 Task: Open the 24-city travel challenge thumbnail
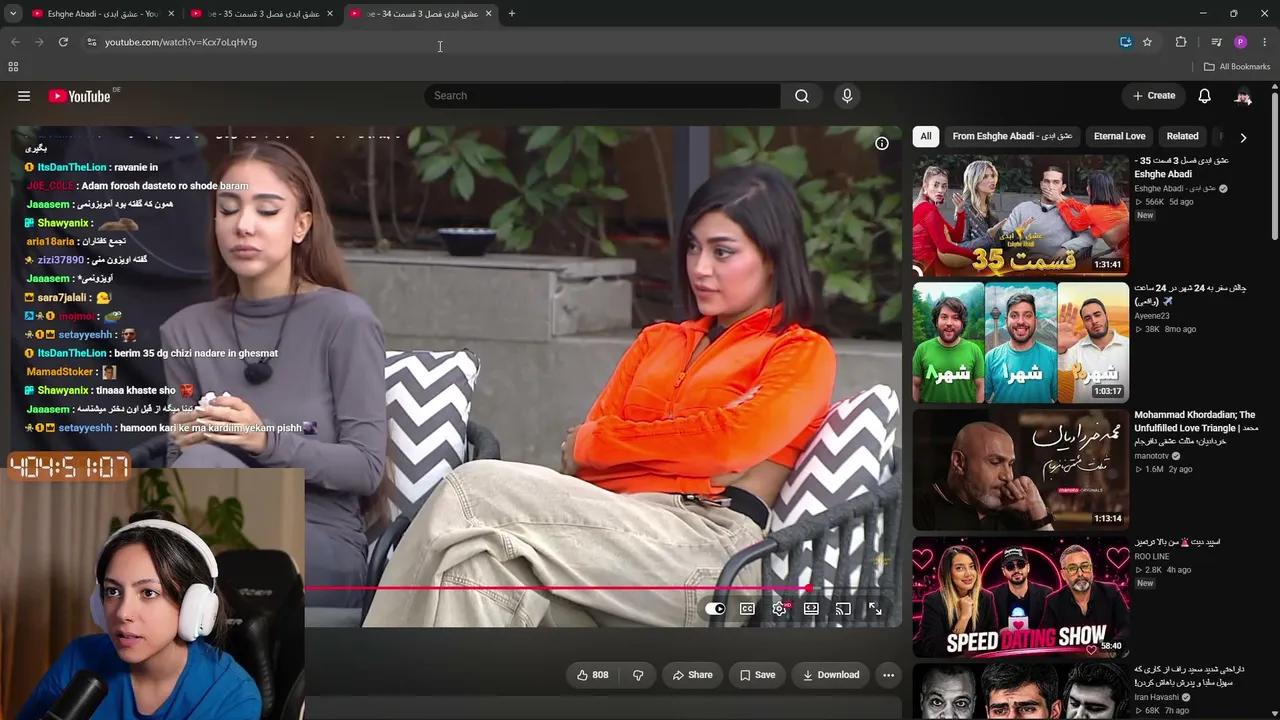coord(1020,343)
